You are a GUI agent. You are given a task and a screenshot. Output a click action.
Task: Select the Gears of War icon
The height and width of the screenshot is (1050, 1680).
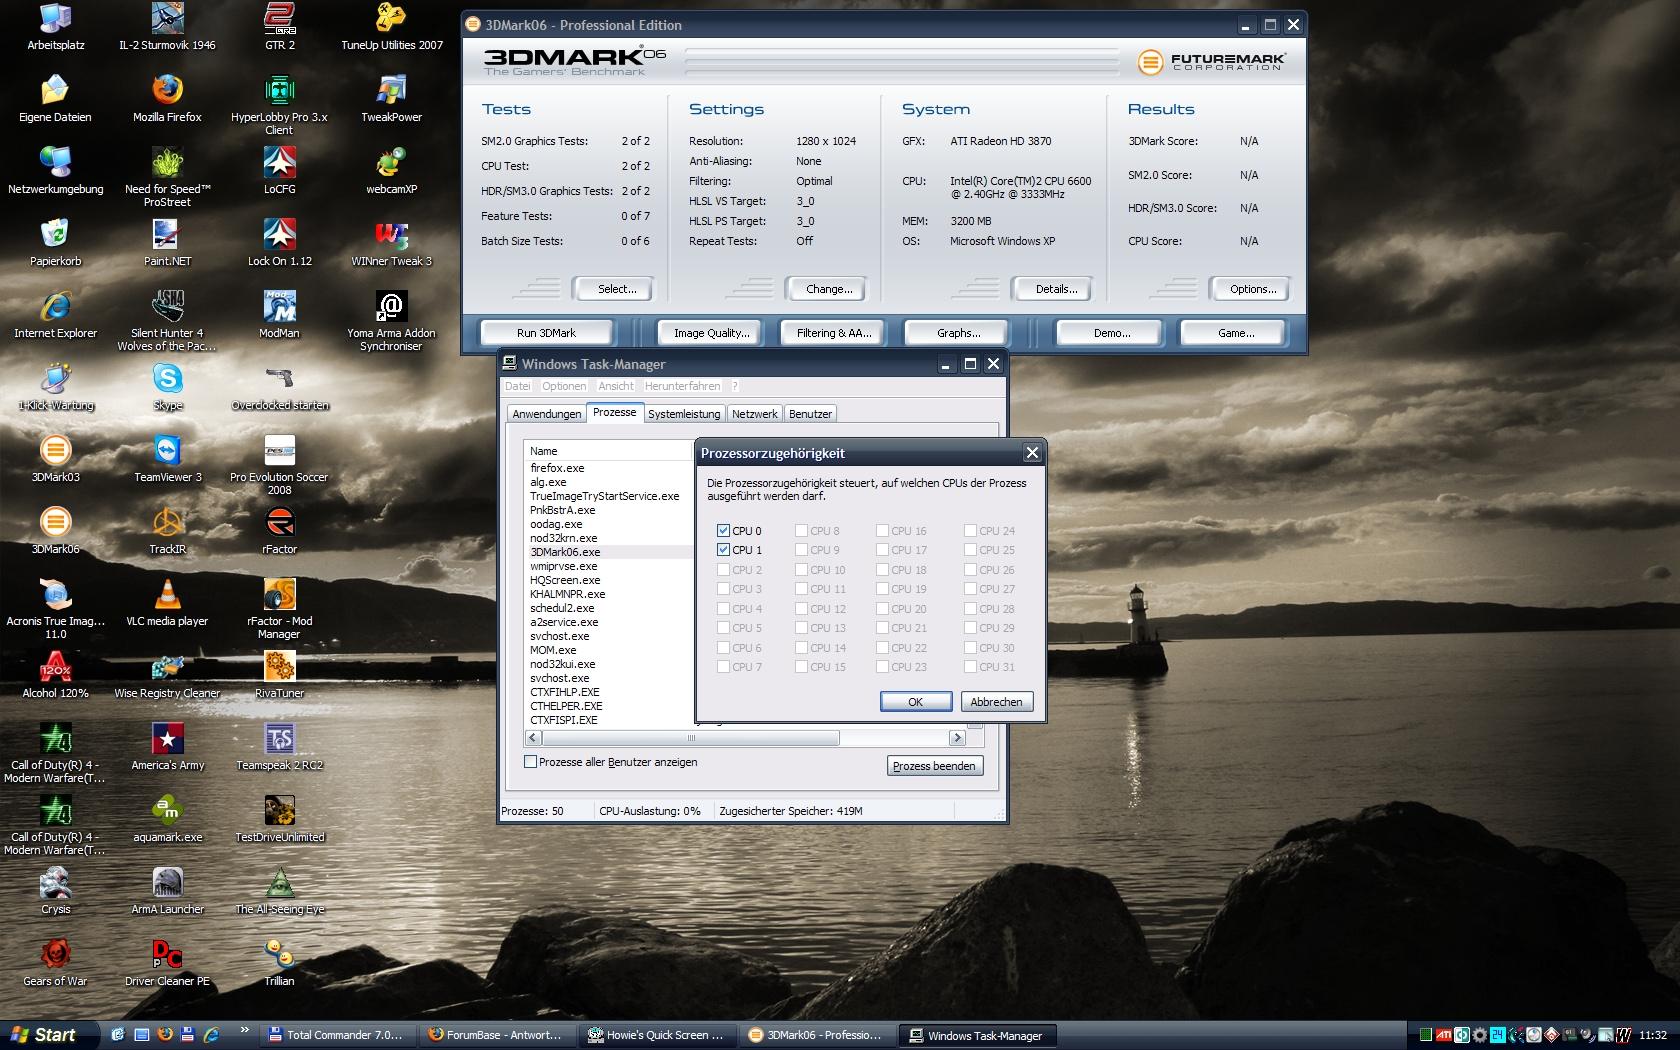coord(55,962)
